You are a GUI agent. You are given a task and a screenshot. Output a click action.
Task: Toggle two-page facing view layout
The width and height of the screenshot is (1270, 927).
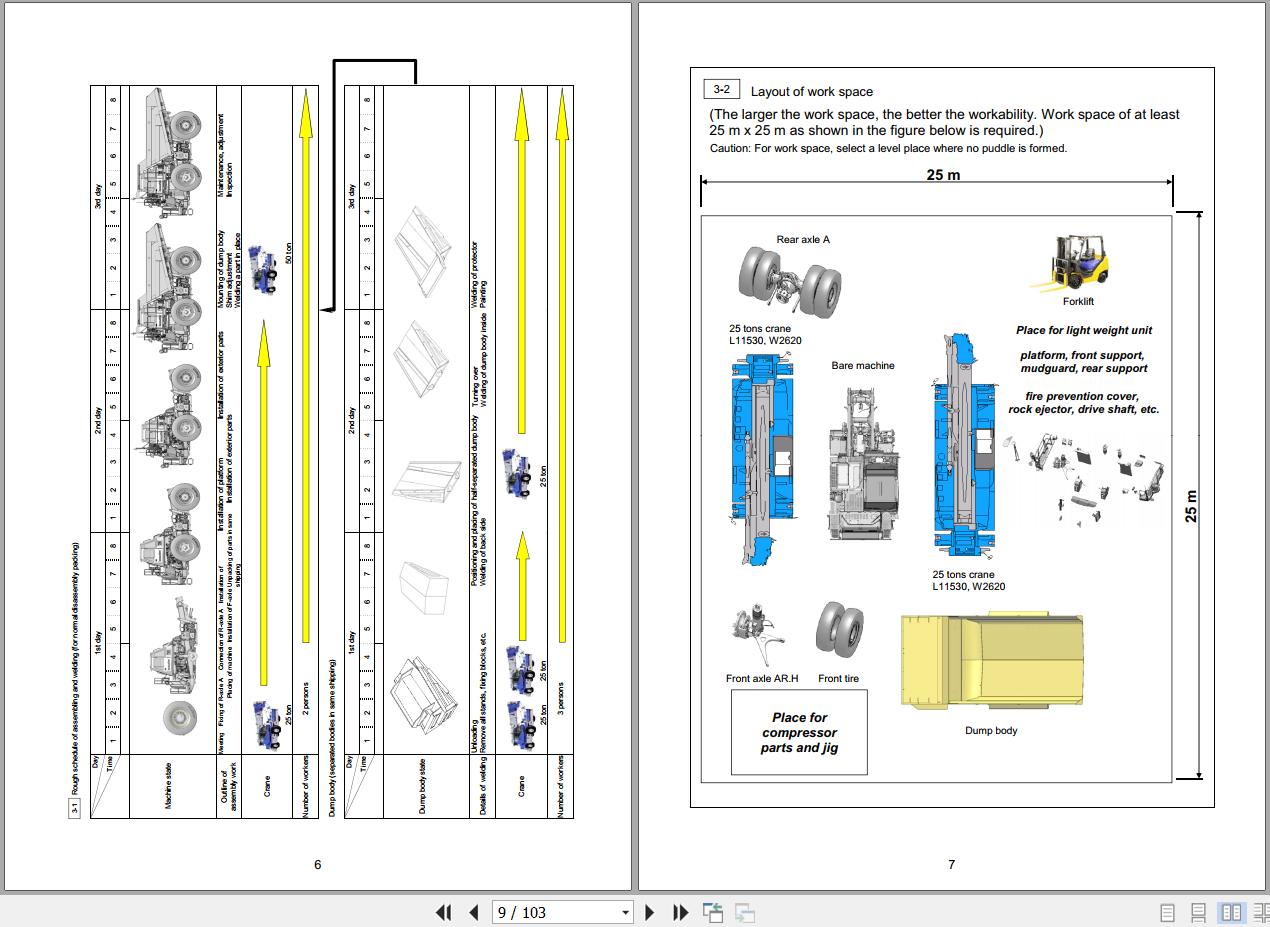[x=1231, y=912]
